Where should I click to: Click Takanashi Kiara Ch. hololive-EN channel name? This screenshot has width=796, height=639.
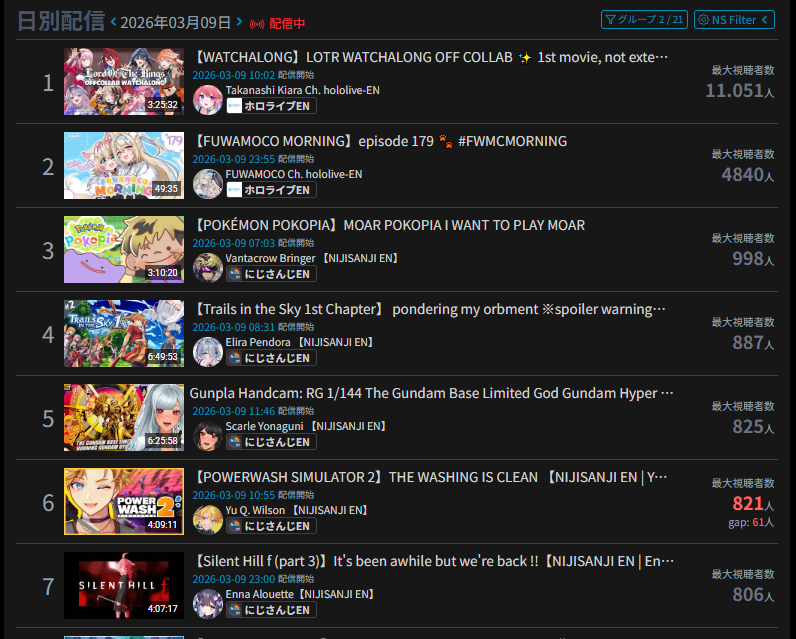tap(303, 90)
